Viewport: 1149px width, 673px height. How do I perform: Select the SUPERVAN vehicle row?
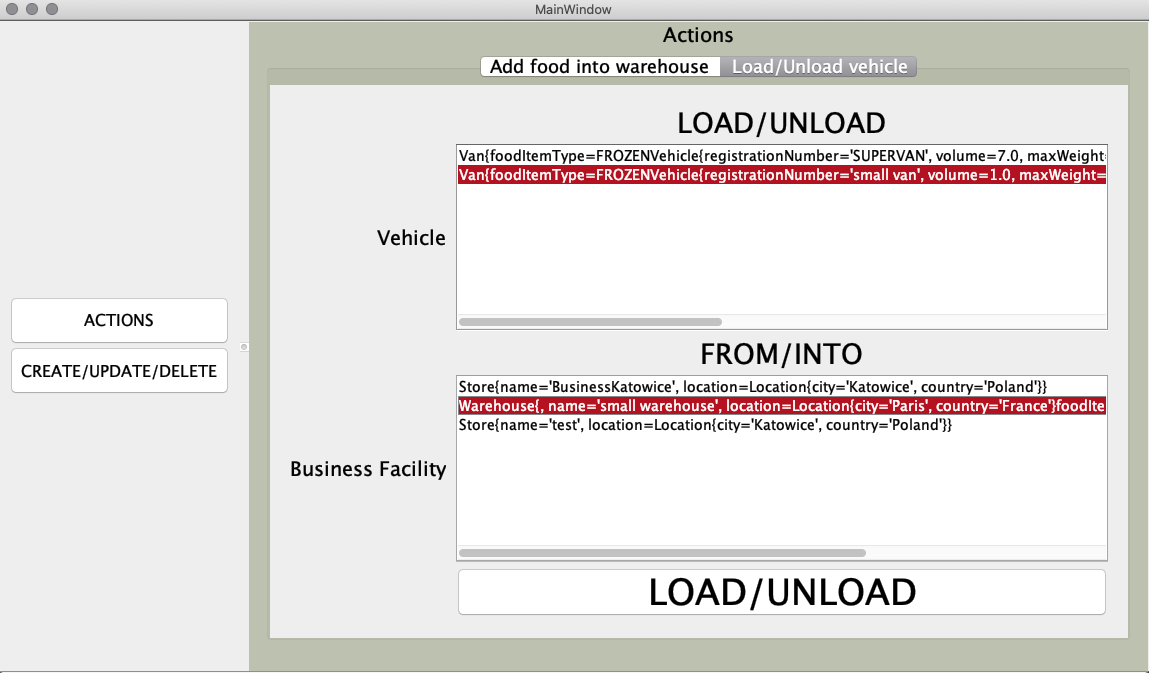(x=782, y=155)
